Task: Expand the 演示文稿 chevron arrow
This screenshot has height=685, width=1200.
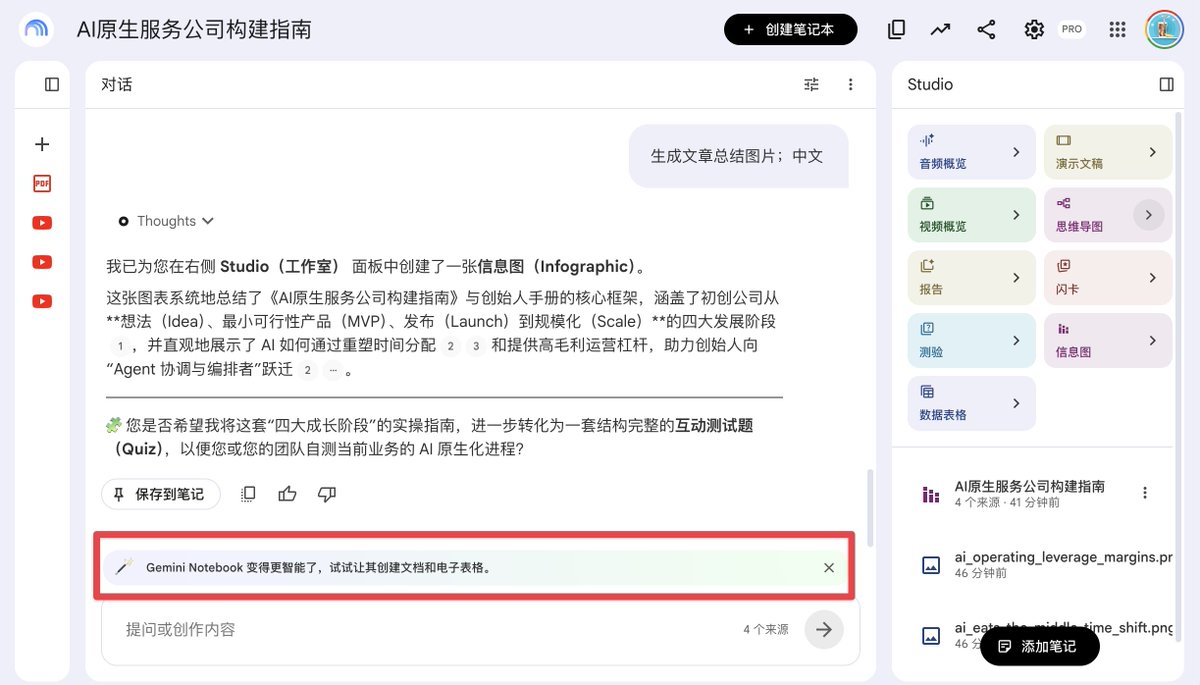Action: (x=1152, y=152)
